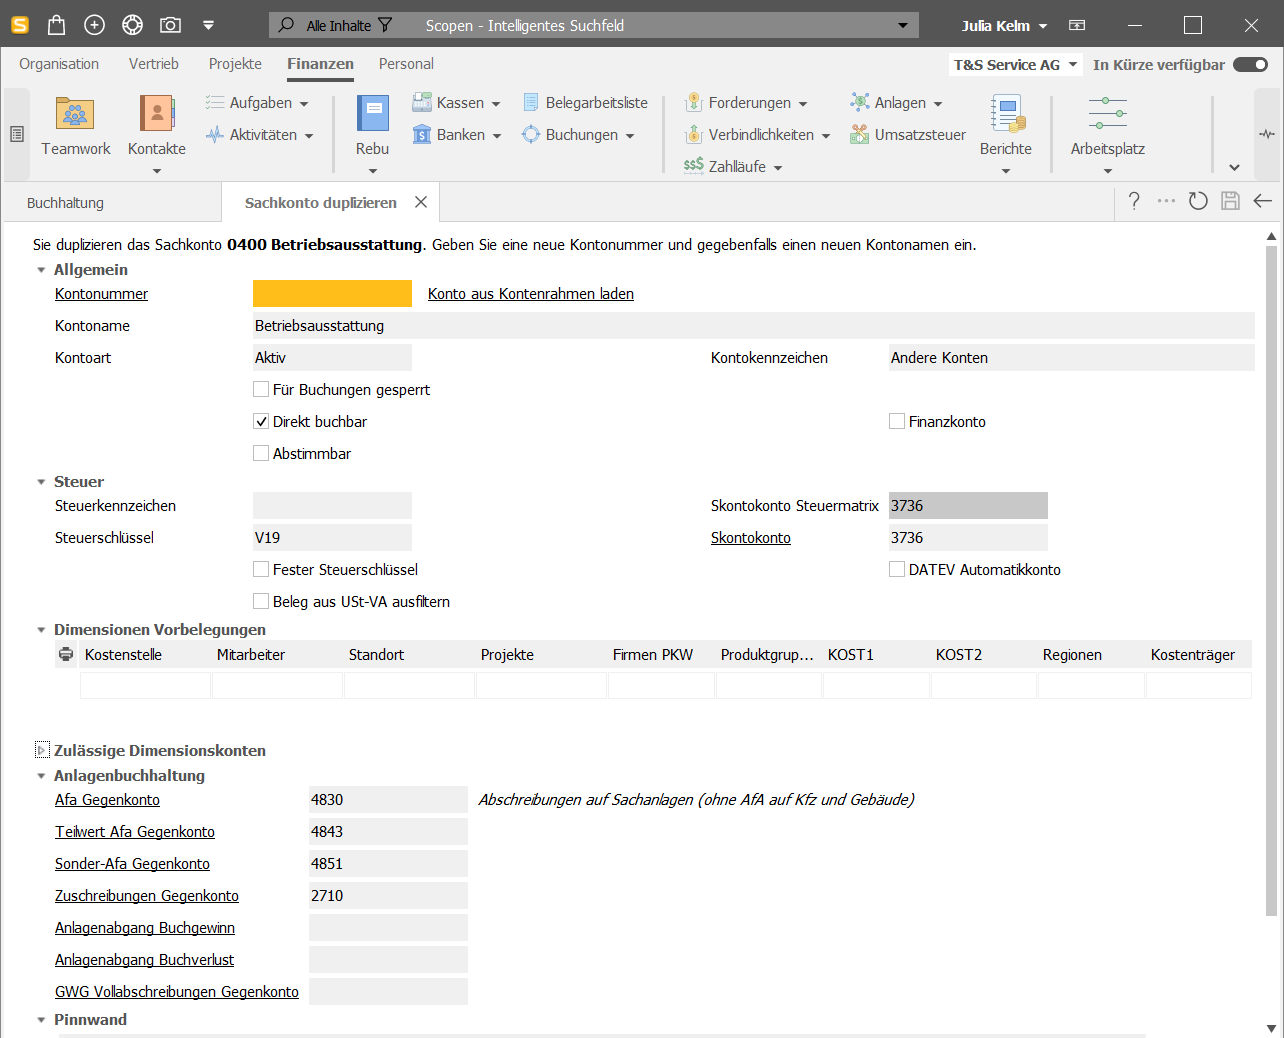
Task: Open the Personal menu tab
Action: tap(406, 64)
